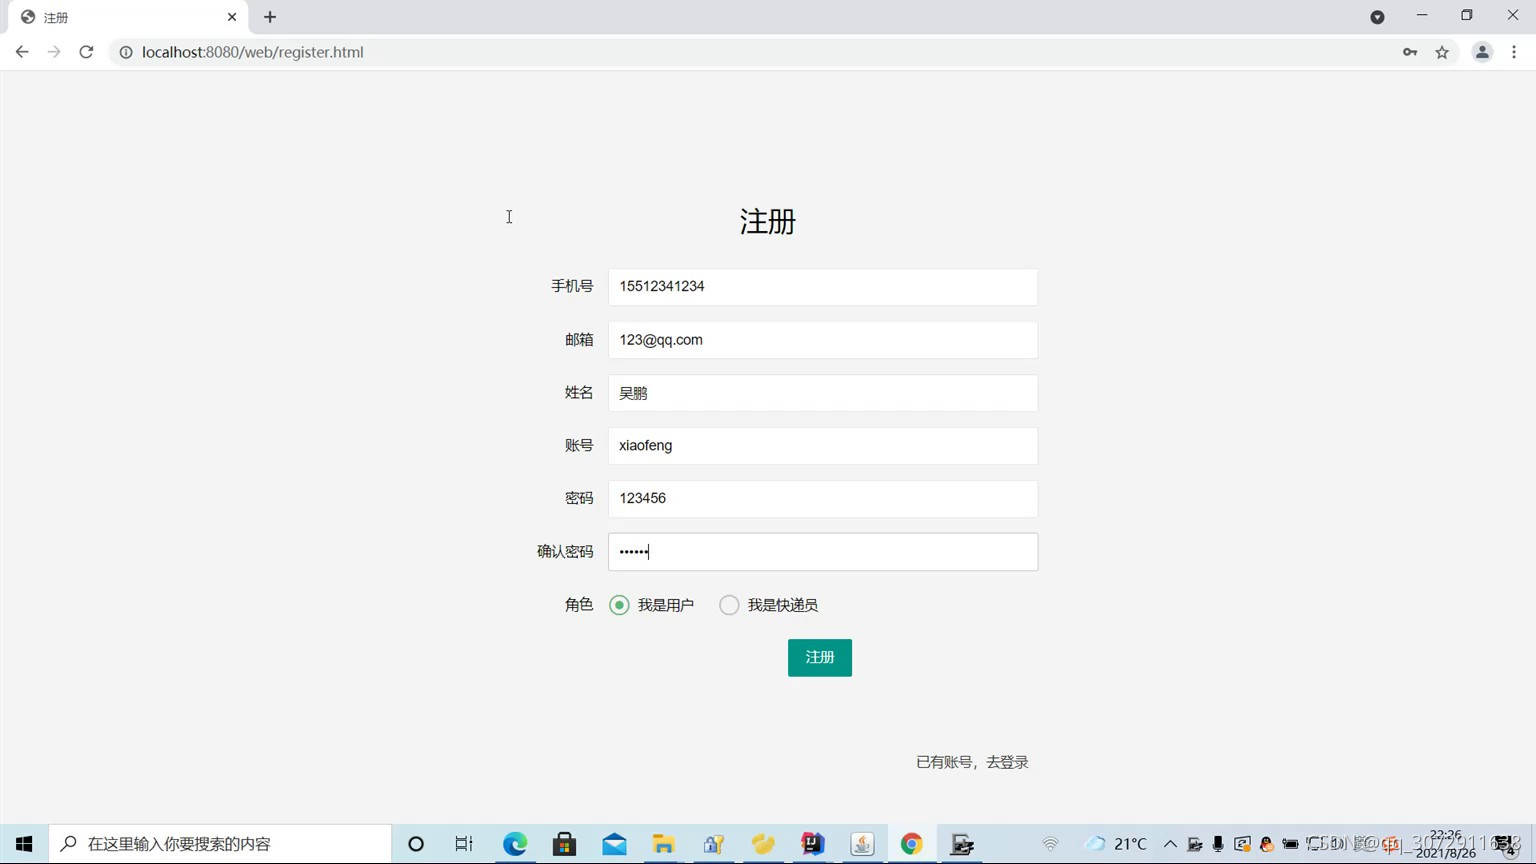Click the battery tray icon
Image resolution: width=1536 pixels, height=864 pixels.
1290,844
